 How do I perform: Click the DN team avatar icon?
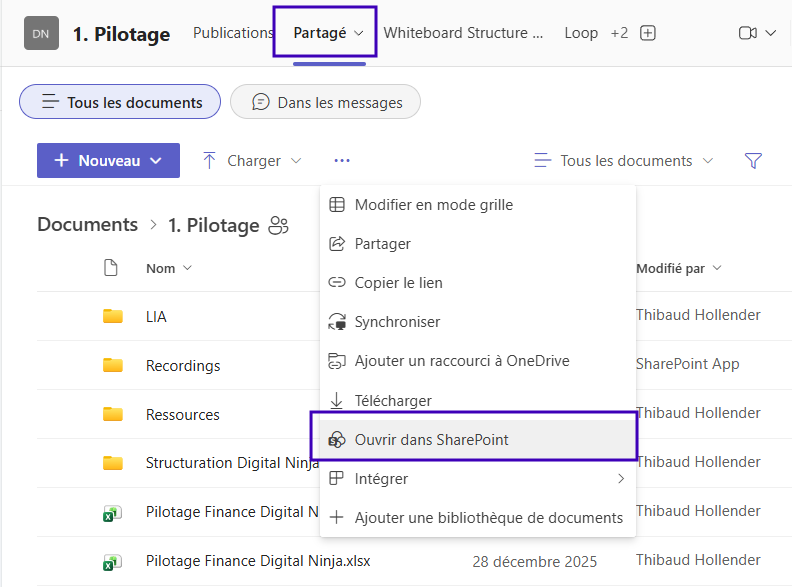[x=41, y=33]
